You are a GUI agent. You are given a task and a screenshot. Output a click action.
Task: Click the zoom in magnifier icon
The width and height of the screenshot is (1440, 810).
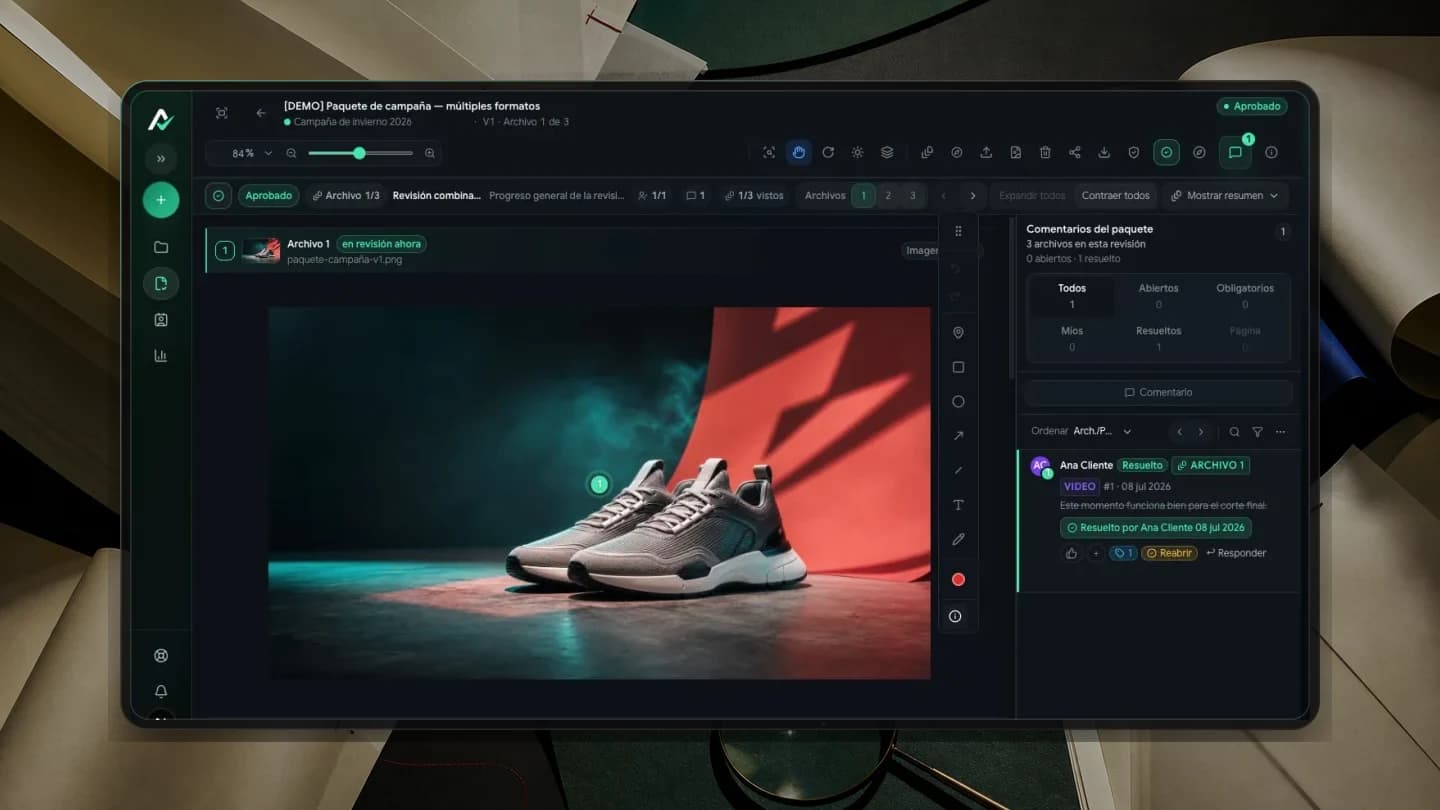(430, 153)
